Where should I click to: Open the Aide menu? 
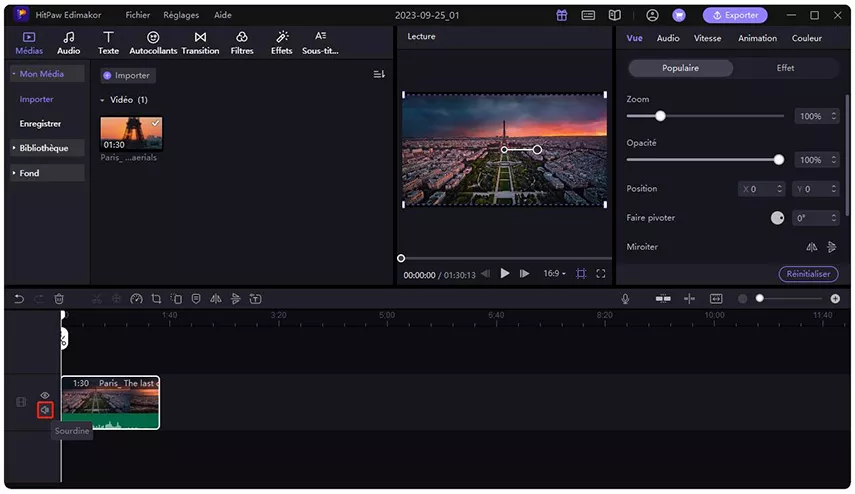point(222,15)
